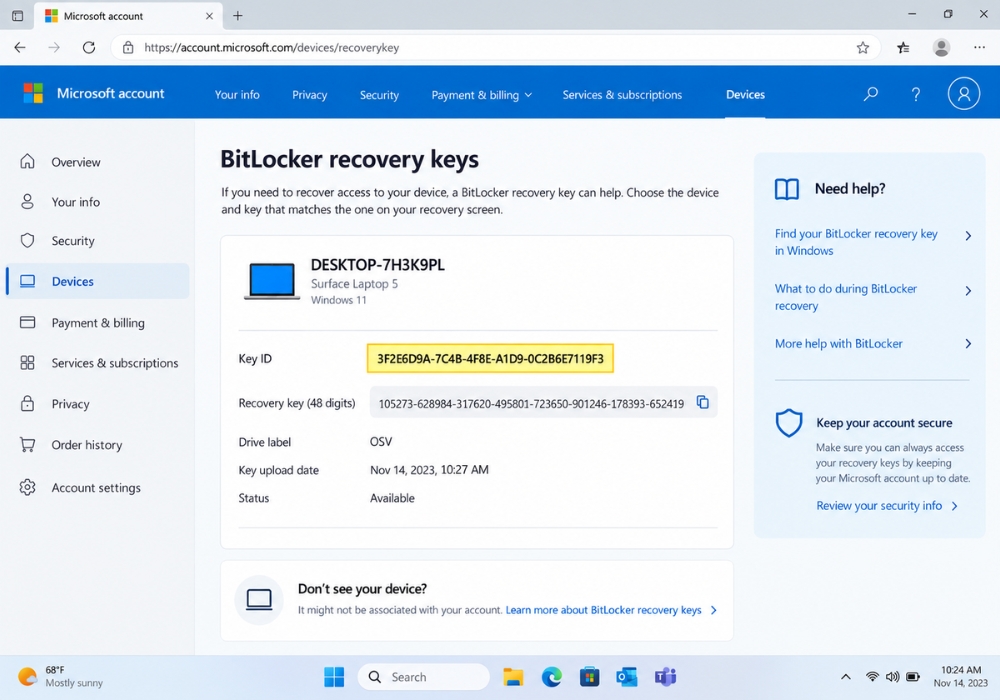The height and width of the screenshot is (700, 1000).
Task: Show hidden icons in system tray
Action: tap(846, 677)
